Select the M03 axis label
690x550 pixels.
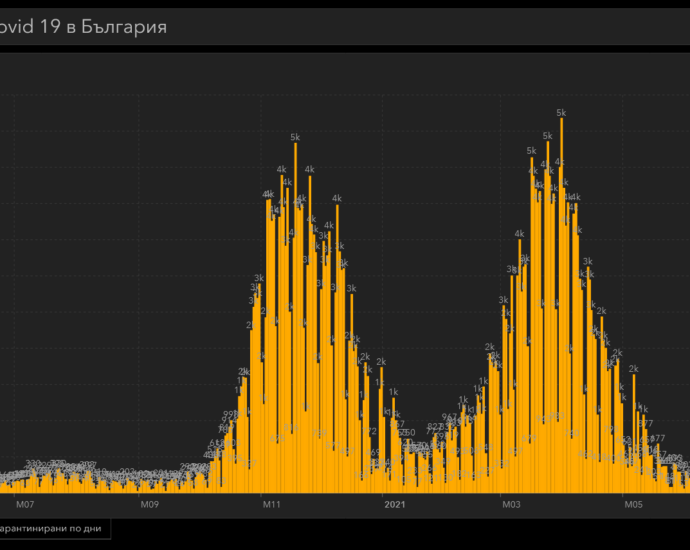[511, 504]
